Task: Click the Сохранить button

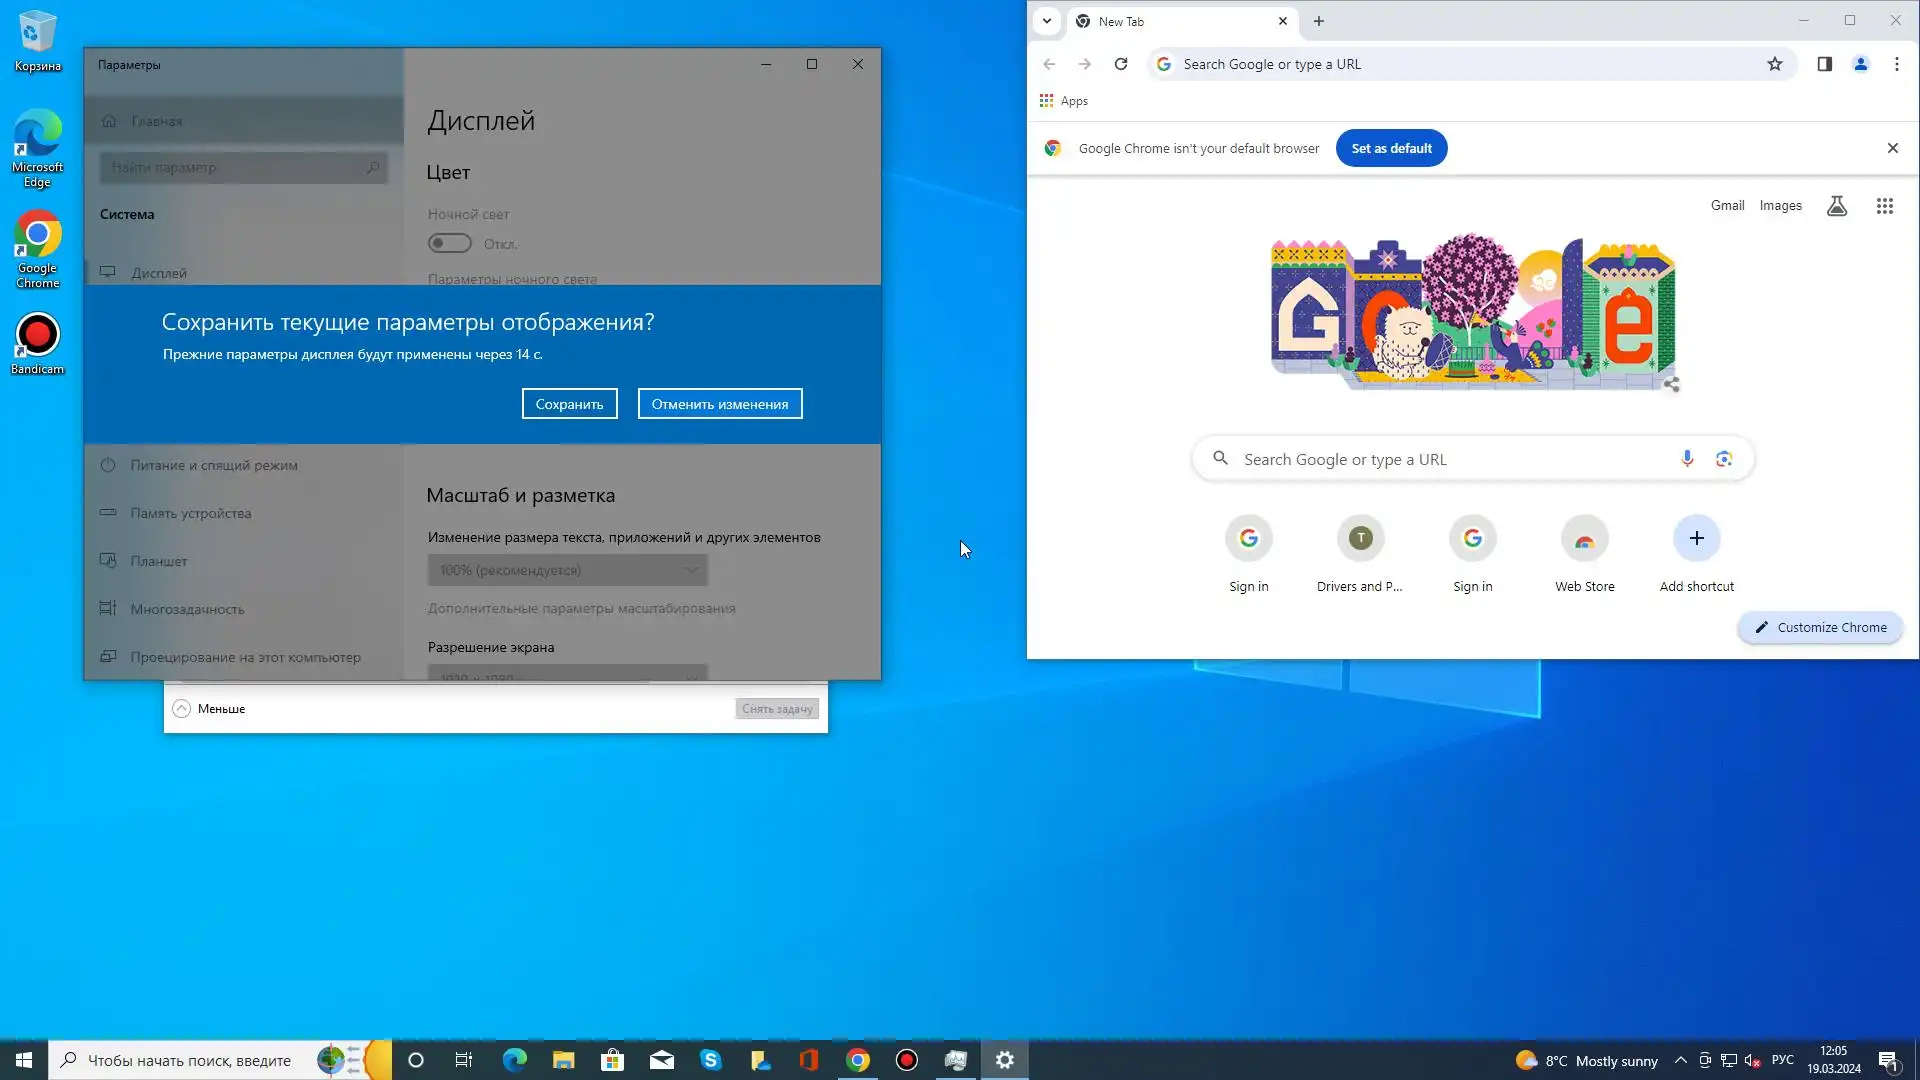Action: tap(569, 404)
